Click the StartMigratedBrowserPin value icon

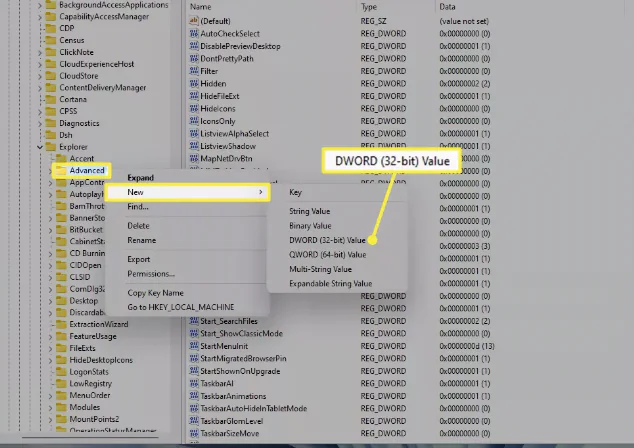click(194, 359)
